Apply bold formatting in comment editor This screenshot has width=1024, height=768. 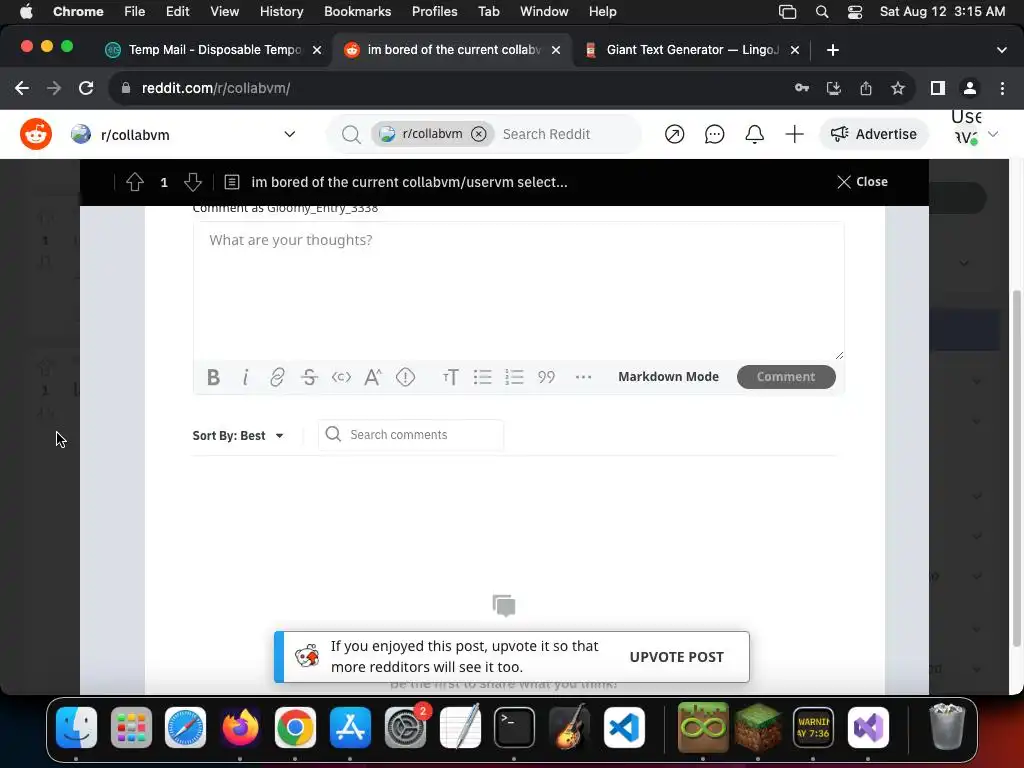(213, 377)
